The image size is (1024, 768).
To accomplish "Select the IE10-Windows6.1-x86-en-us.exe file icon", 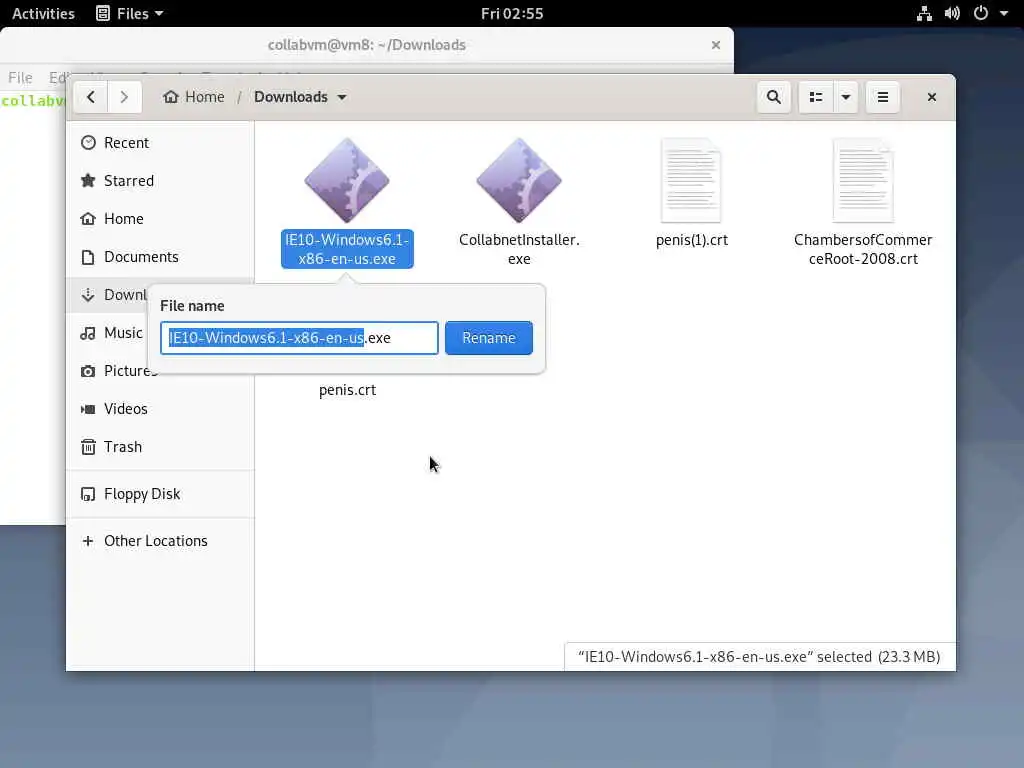I will pos(347,180).
